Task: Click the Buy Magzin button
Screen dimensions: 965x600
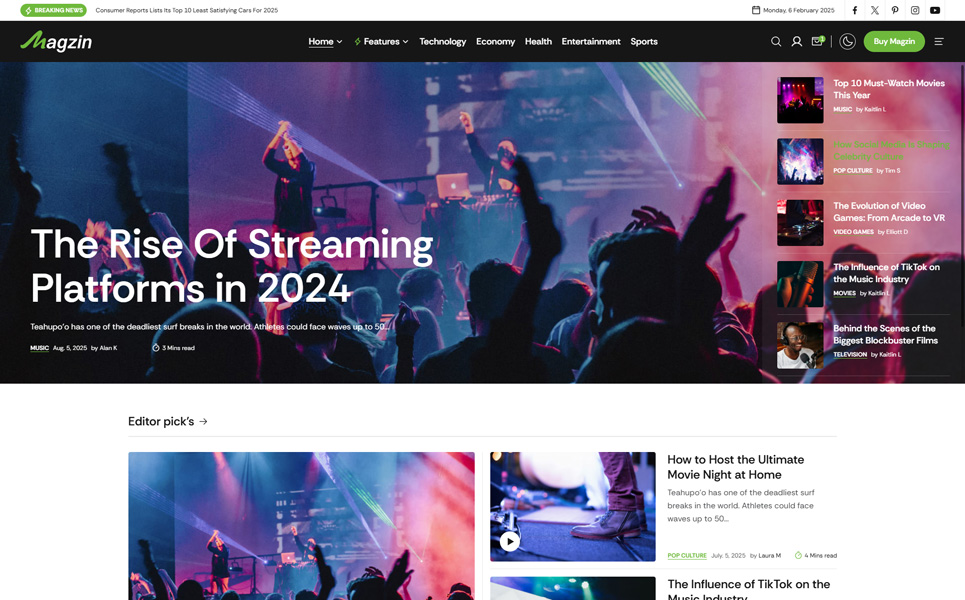Action: click(x=894, y=42)
